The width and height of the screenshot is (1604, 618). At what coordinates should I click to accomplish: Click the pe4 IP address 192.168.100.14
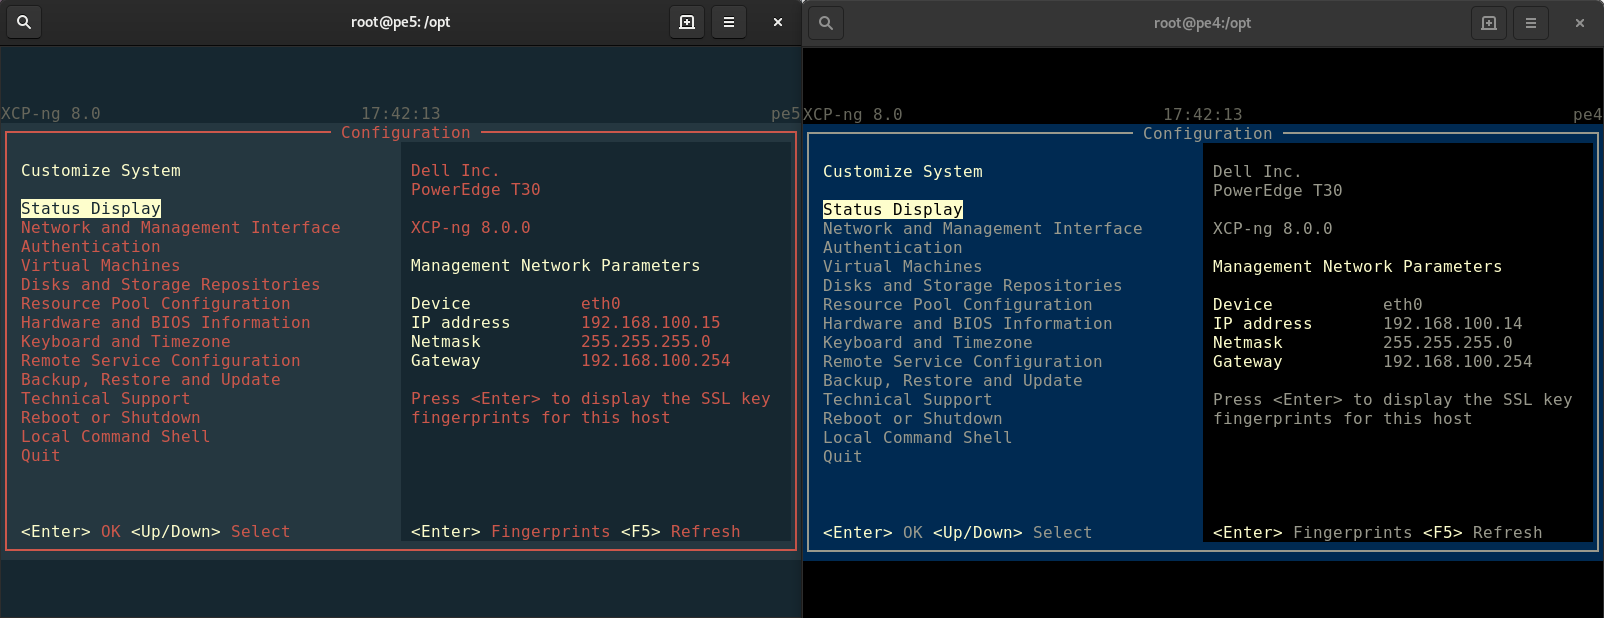(x=1453, y=323)
